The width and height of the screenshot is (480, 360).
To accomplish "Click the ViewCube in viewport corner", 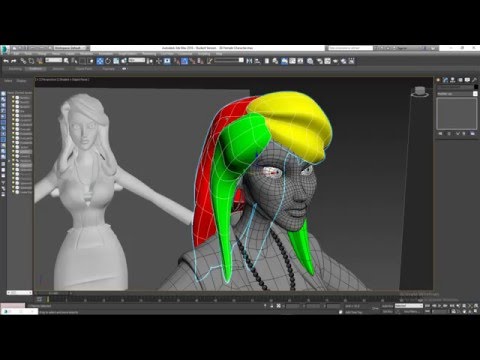I will 420,91.
